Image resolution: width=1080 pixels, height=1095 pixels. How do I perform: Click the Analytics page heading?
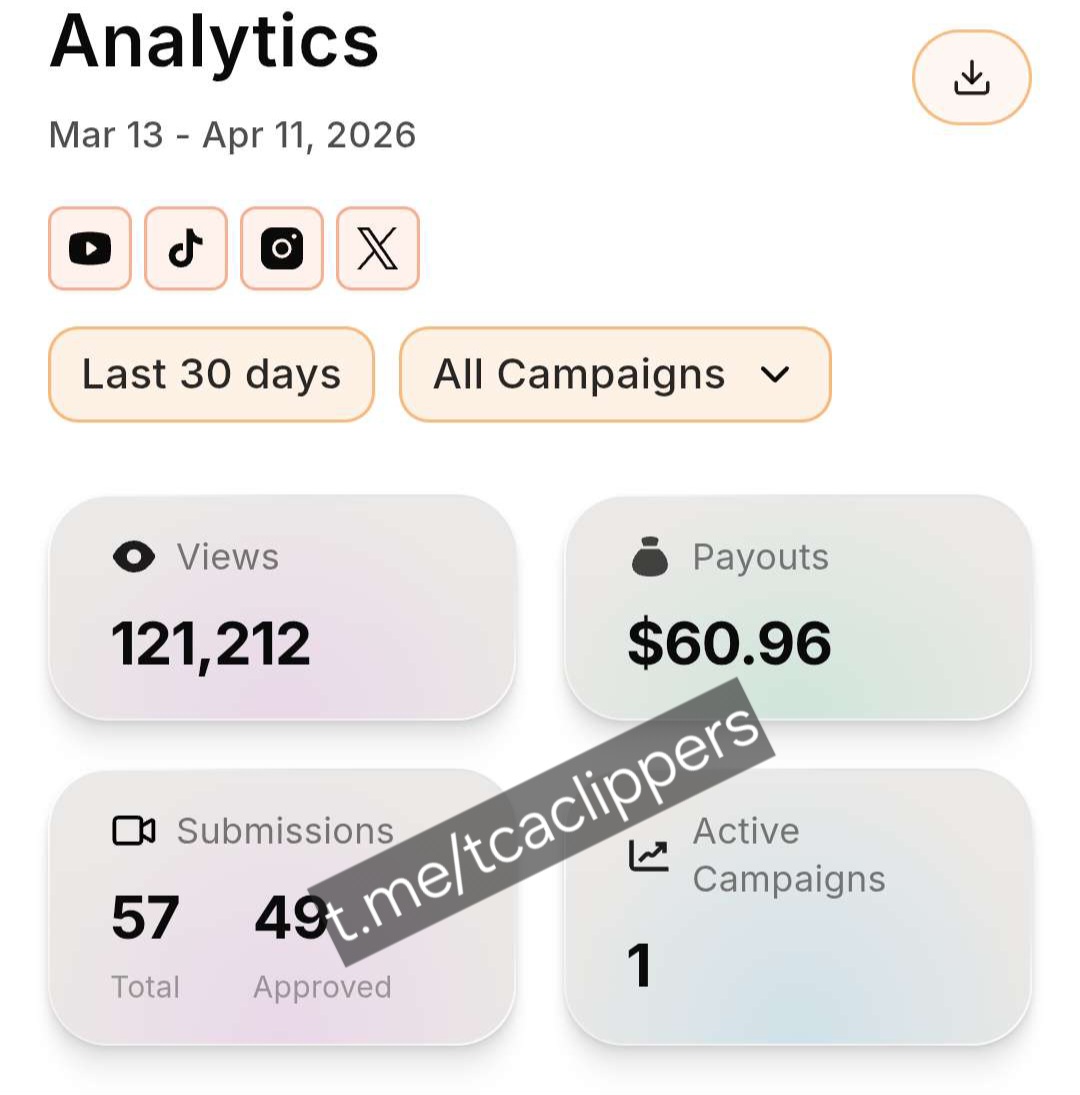[214, 42]
